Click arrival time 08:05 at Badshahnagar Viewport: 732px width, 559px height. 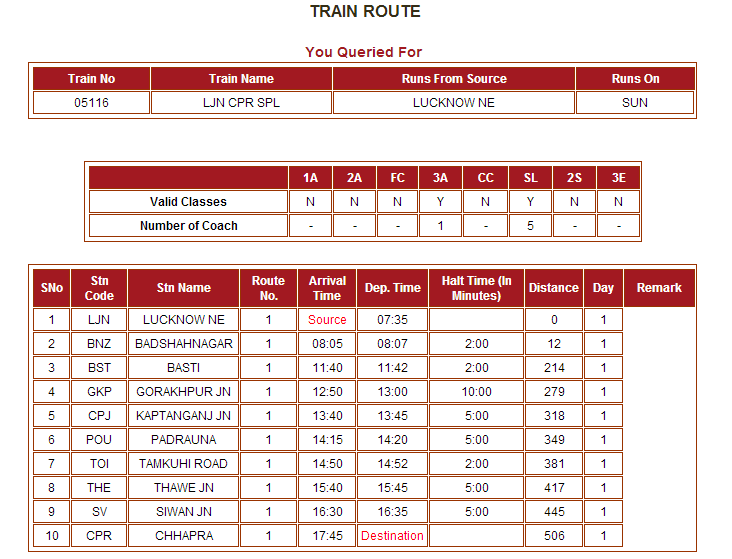coord(327,344)
